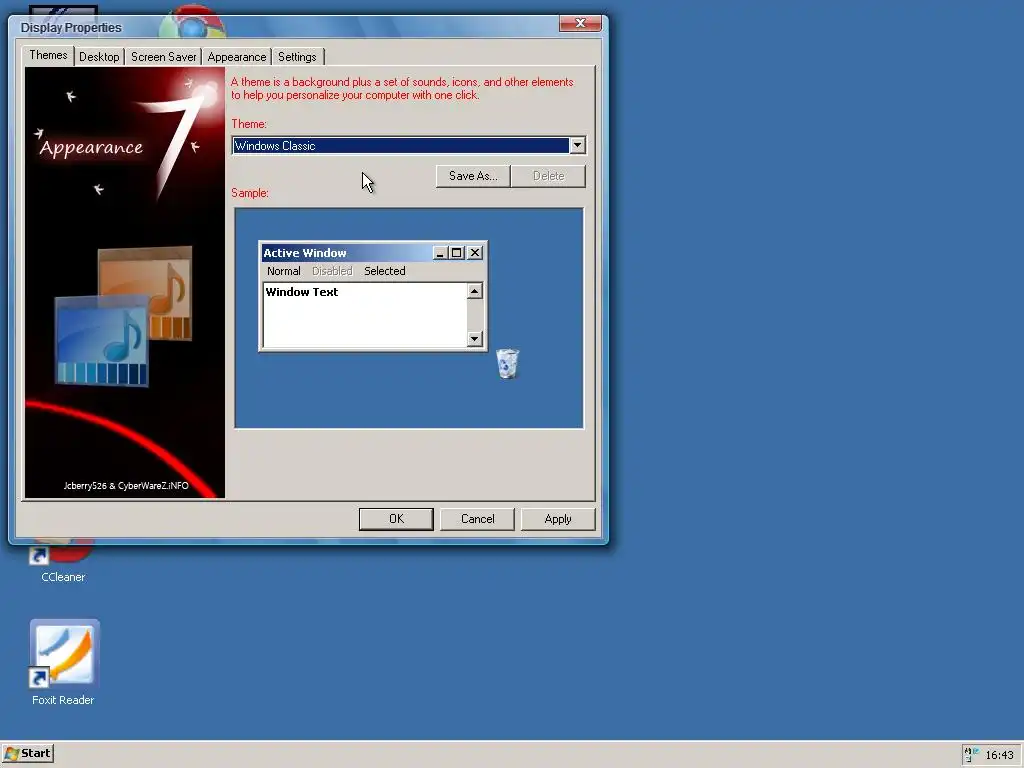Open the Appearance tab
Viewport: 1024px width, 768px height.
[x=236, y=57]
